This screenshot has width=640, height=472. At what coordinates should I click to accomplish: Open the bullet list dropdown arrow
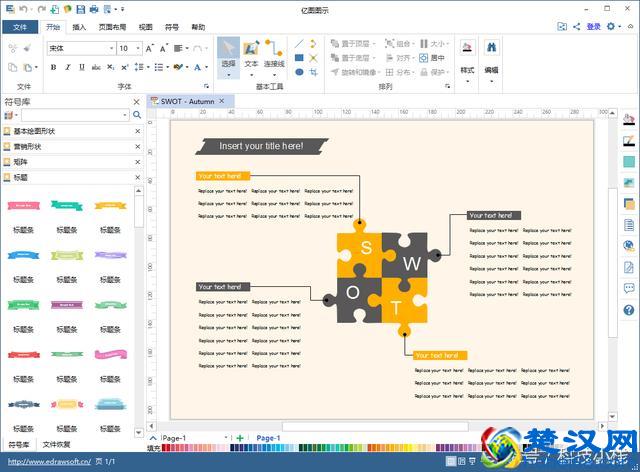tap(168, 67)
